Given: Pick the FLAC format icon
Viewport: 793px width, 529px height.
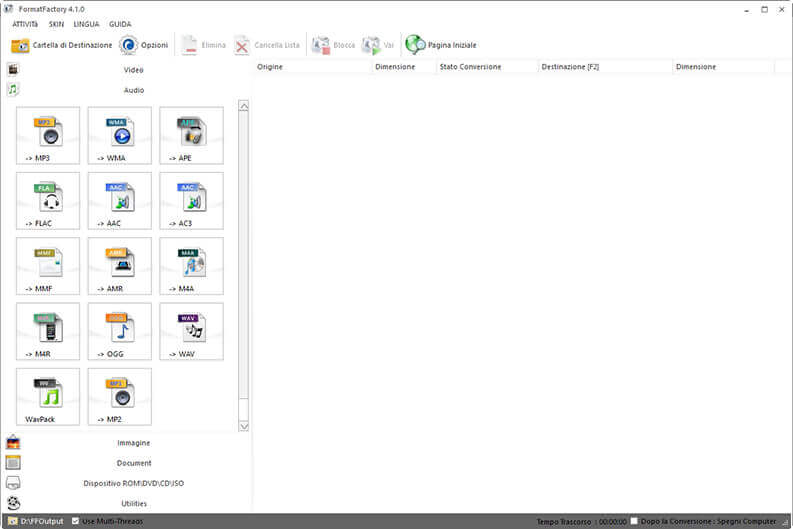Looking at the screenshot, I should [48, 200].
